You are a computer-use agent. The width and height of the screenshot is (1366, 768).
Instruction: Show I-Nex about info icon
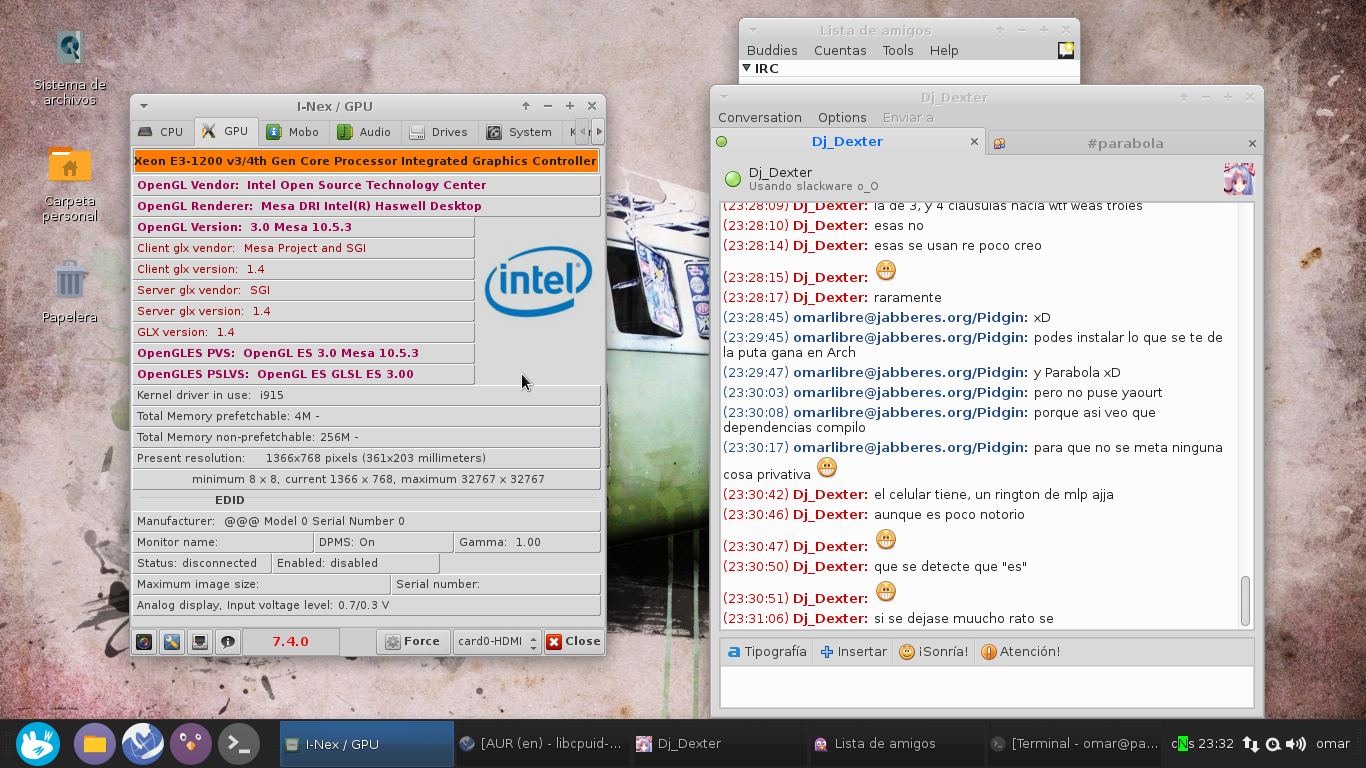point(228,642)
